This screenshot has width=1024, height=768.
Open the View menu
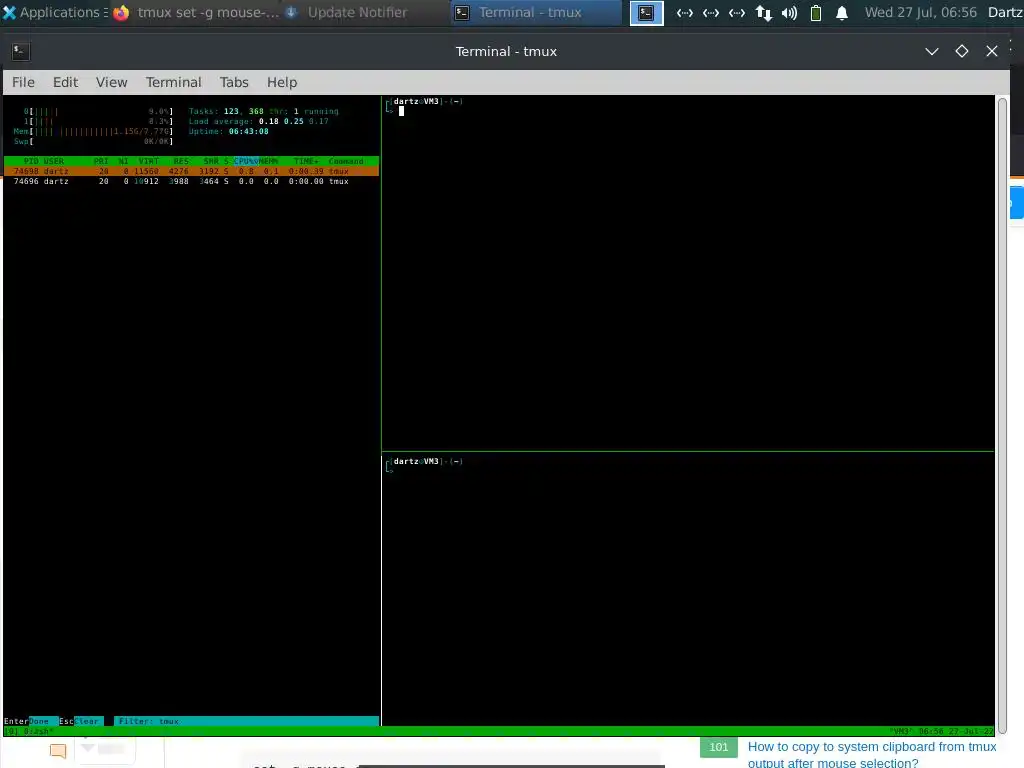coord(112,82)
